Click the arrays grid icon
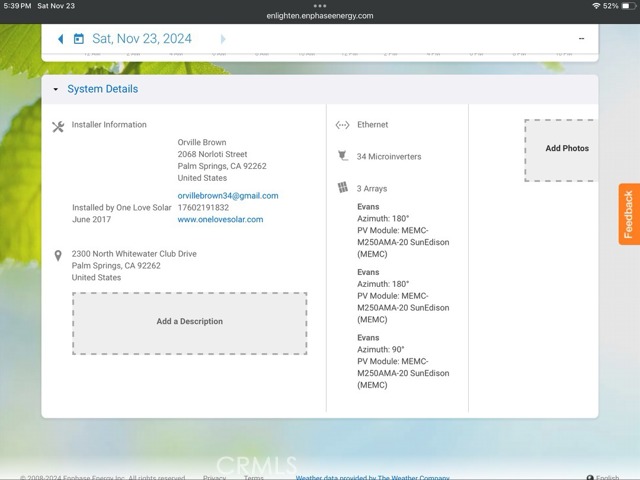640x480 pixels. pos(343,188)
